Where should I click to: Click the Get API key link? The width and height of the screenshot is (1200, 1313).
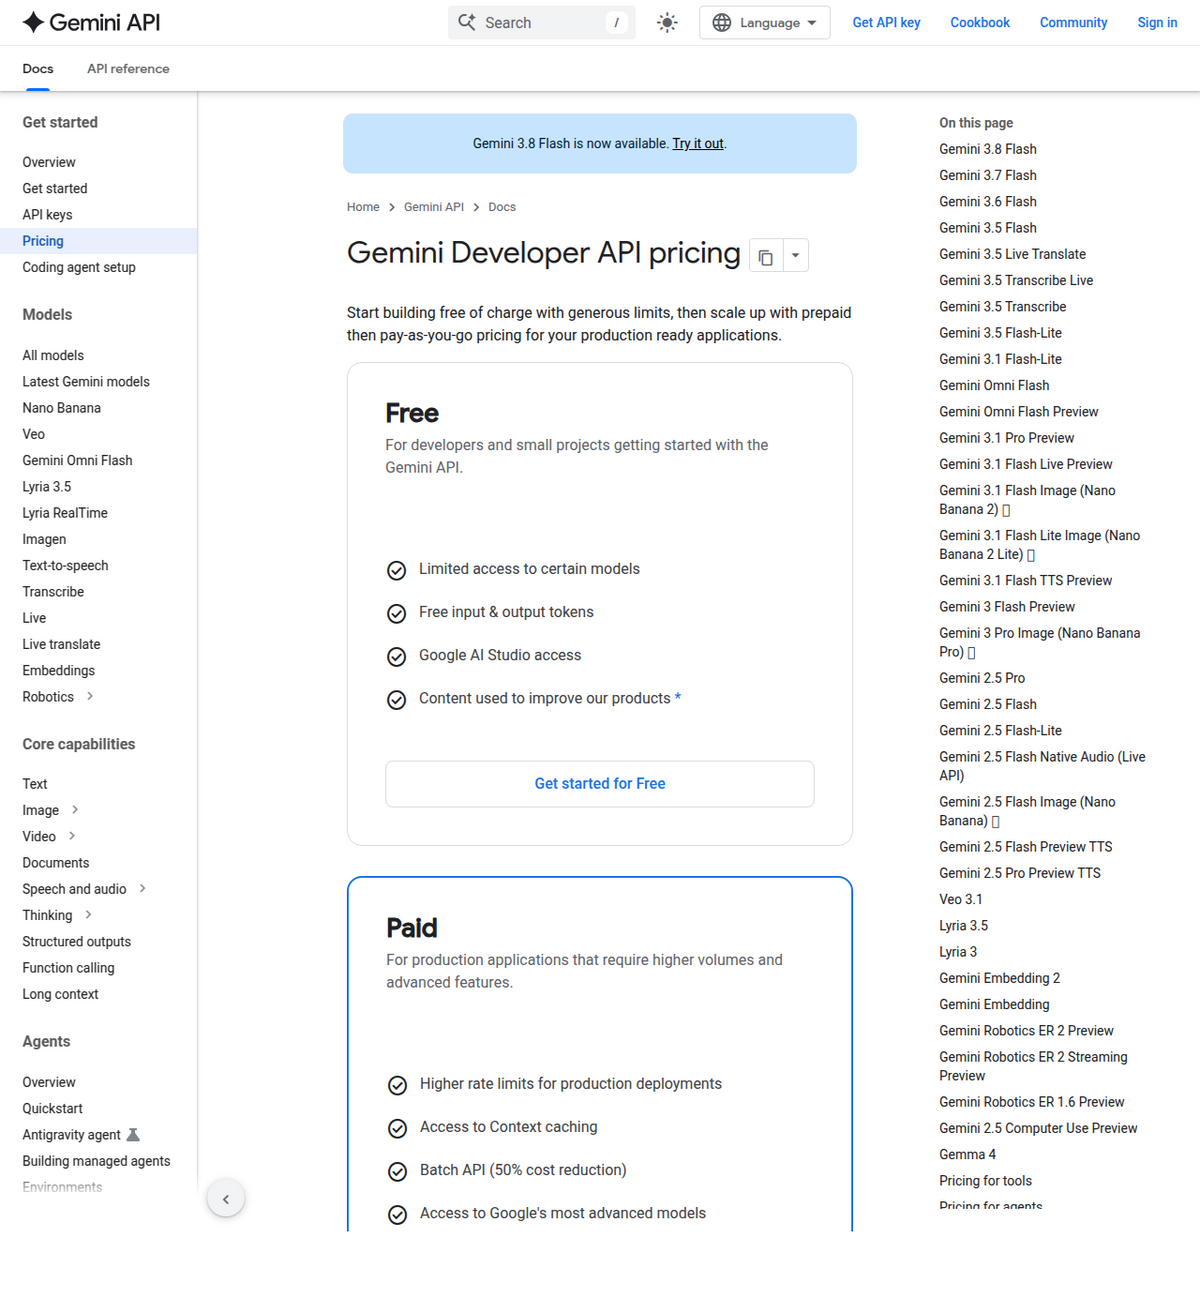pyautogui.click(x=886, y=22)
